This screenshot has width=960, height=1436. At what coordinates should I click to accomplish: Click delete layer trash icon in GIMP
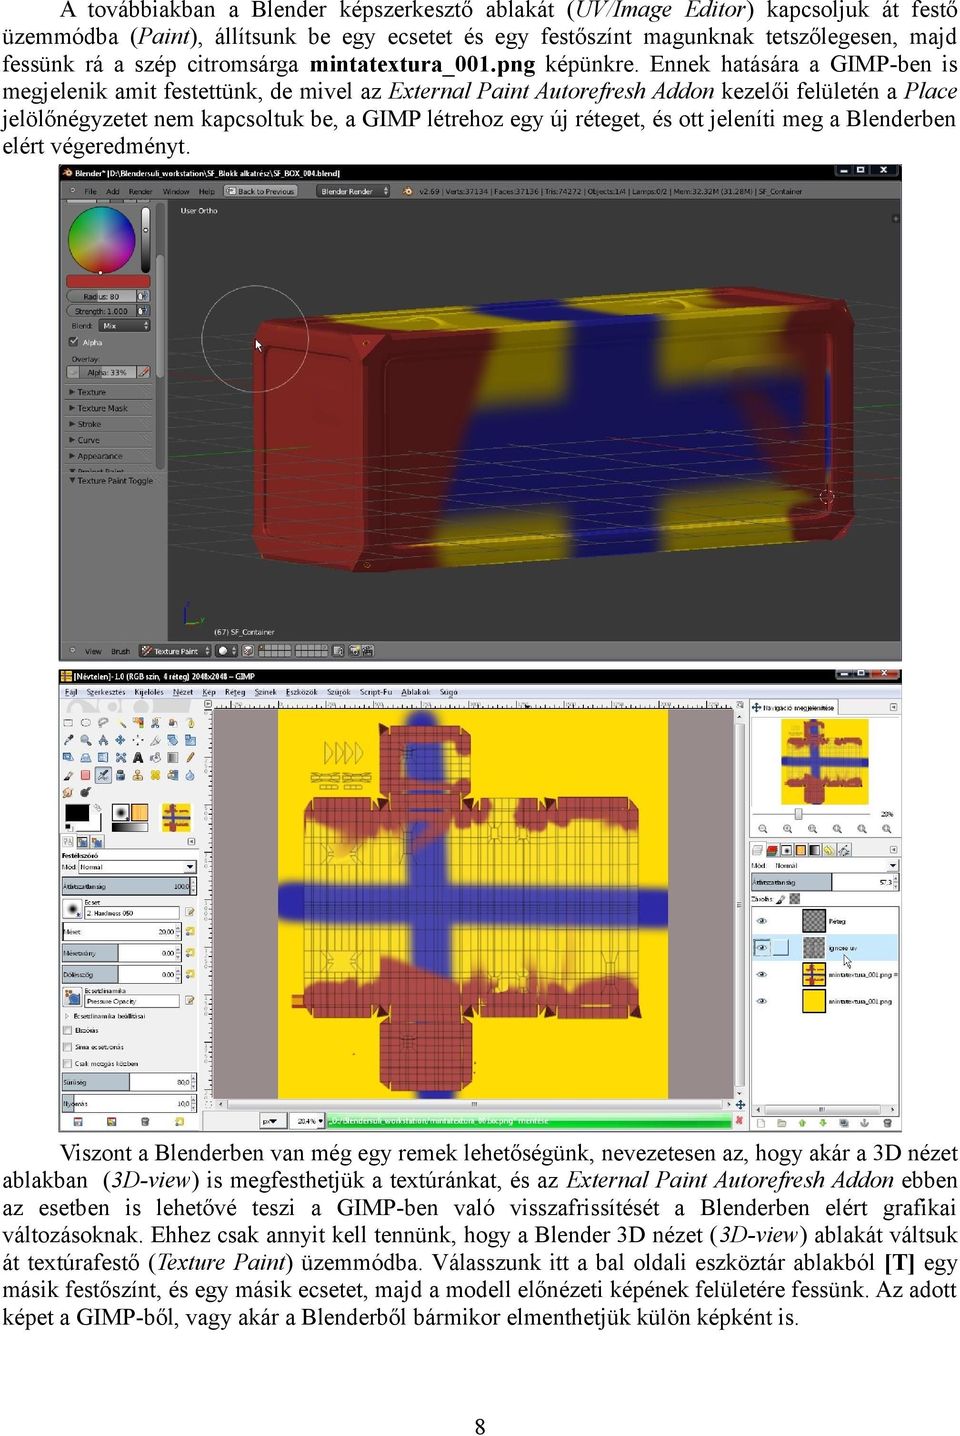888,1124
